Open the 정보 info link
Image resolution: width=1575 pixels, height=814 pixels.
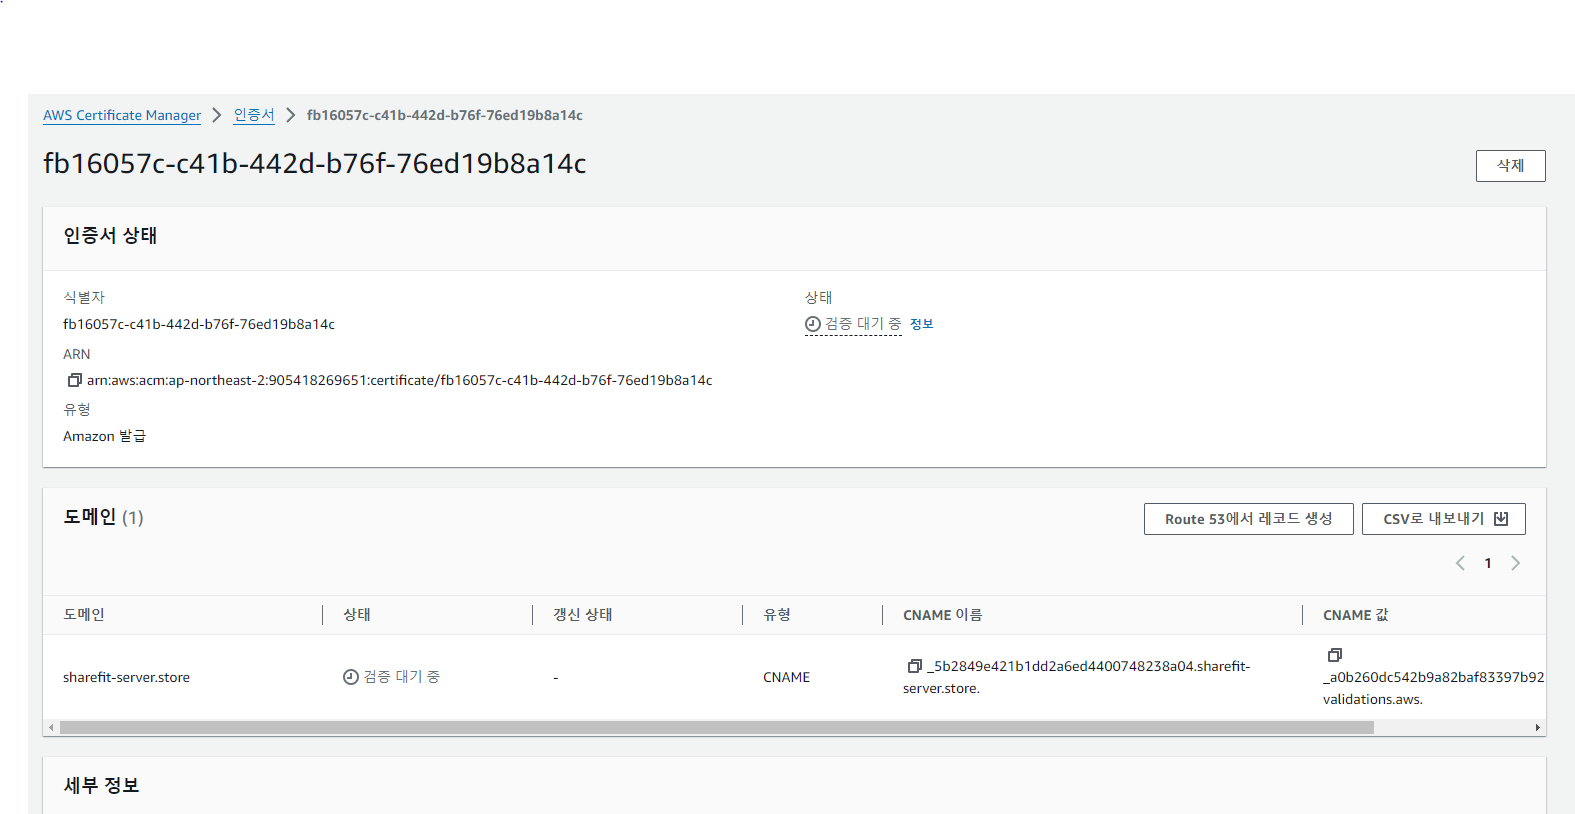(921, 324)
